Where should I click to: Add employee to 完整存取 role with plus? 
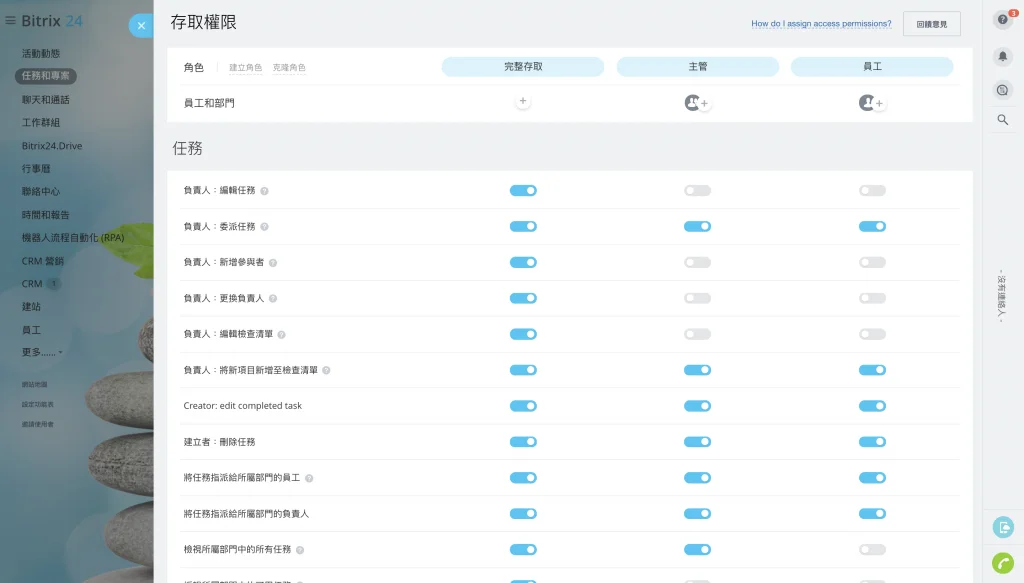[x=523, y=102]
